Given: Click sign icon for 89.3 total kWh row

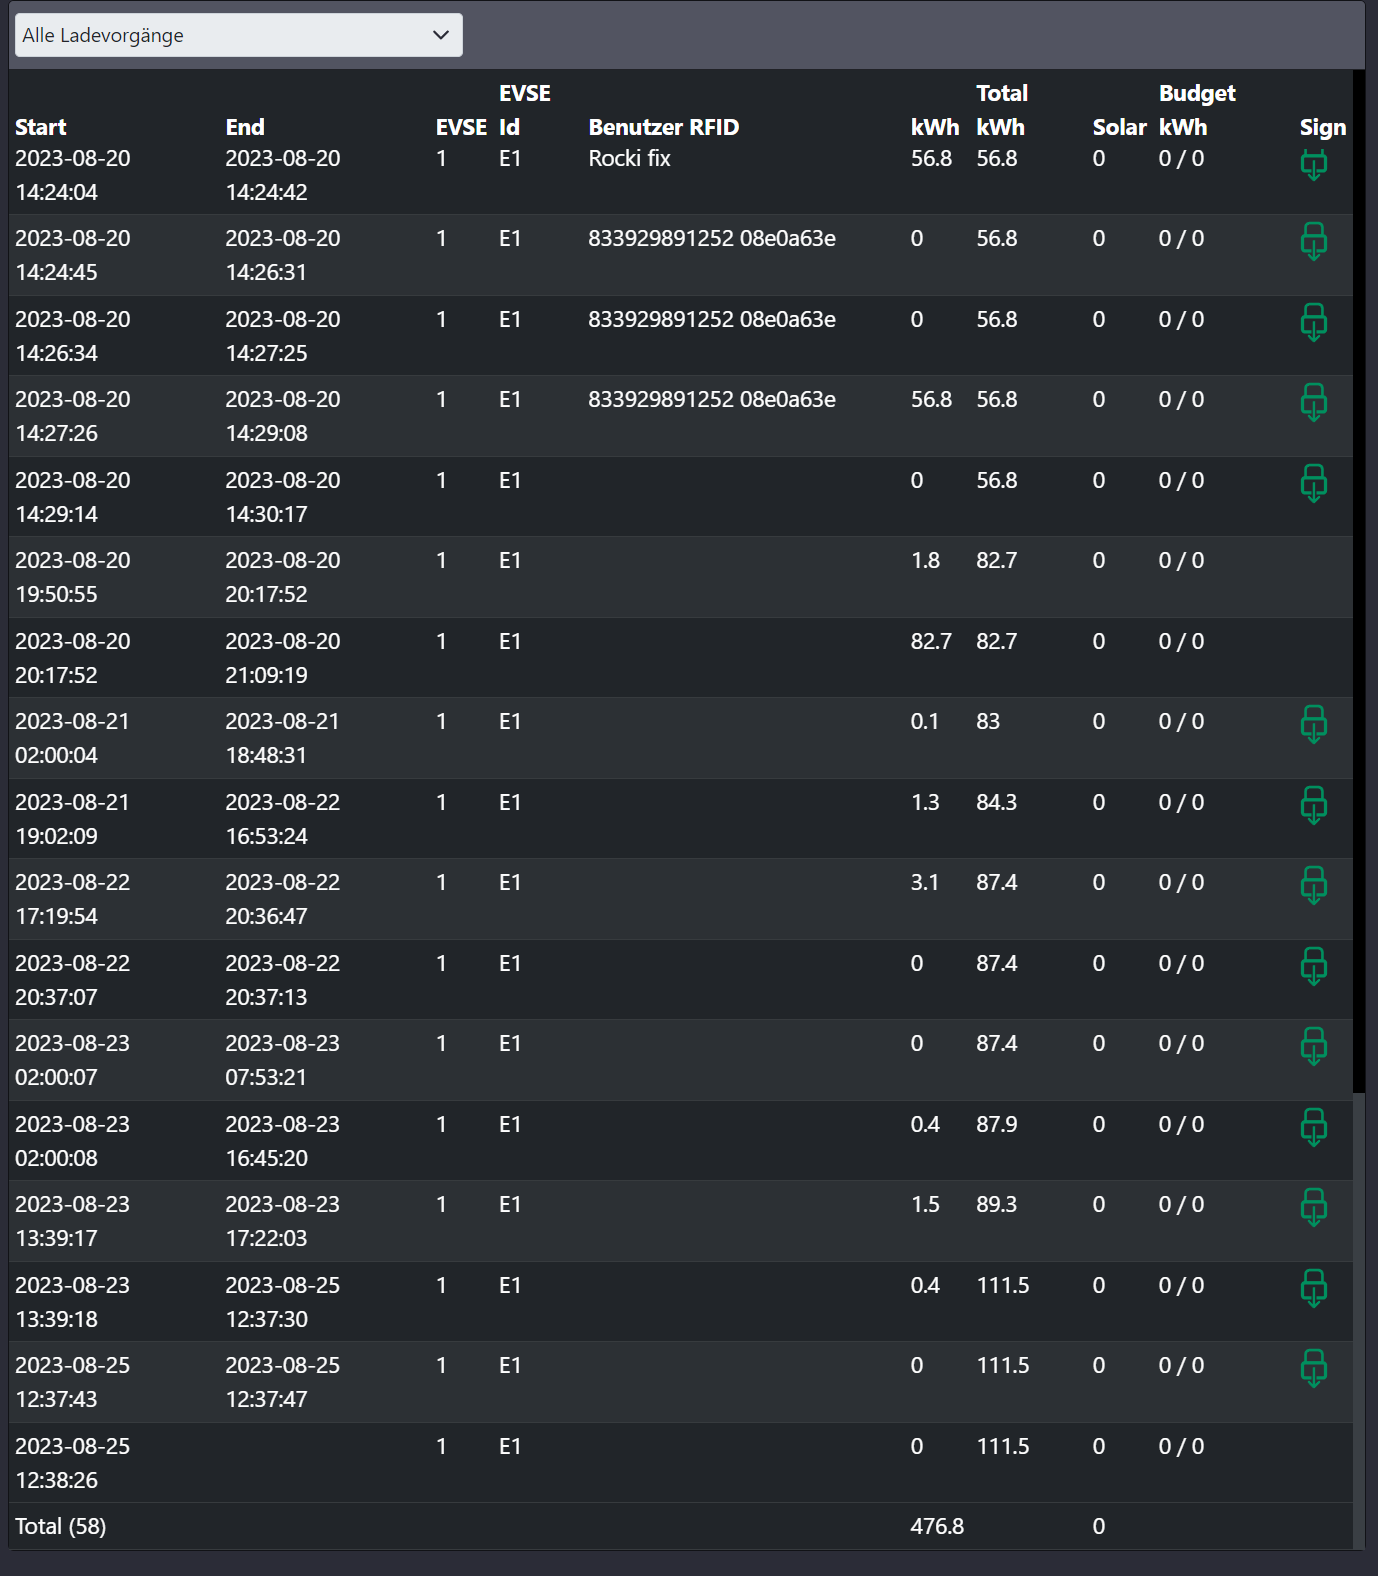Looking at the screenshot, I should (1313, 1207).
